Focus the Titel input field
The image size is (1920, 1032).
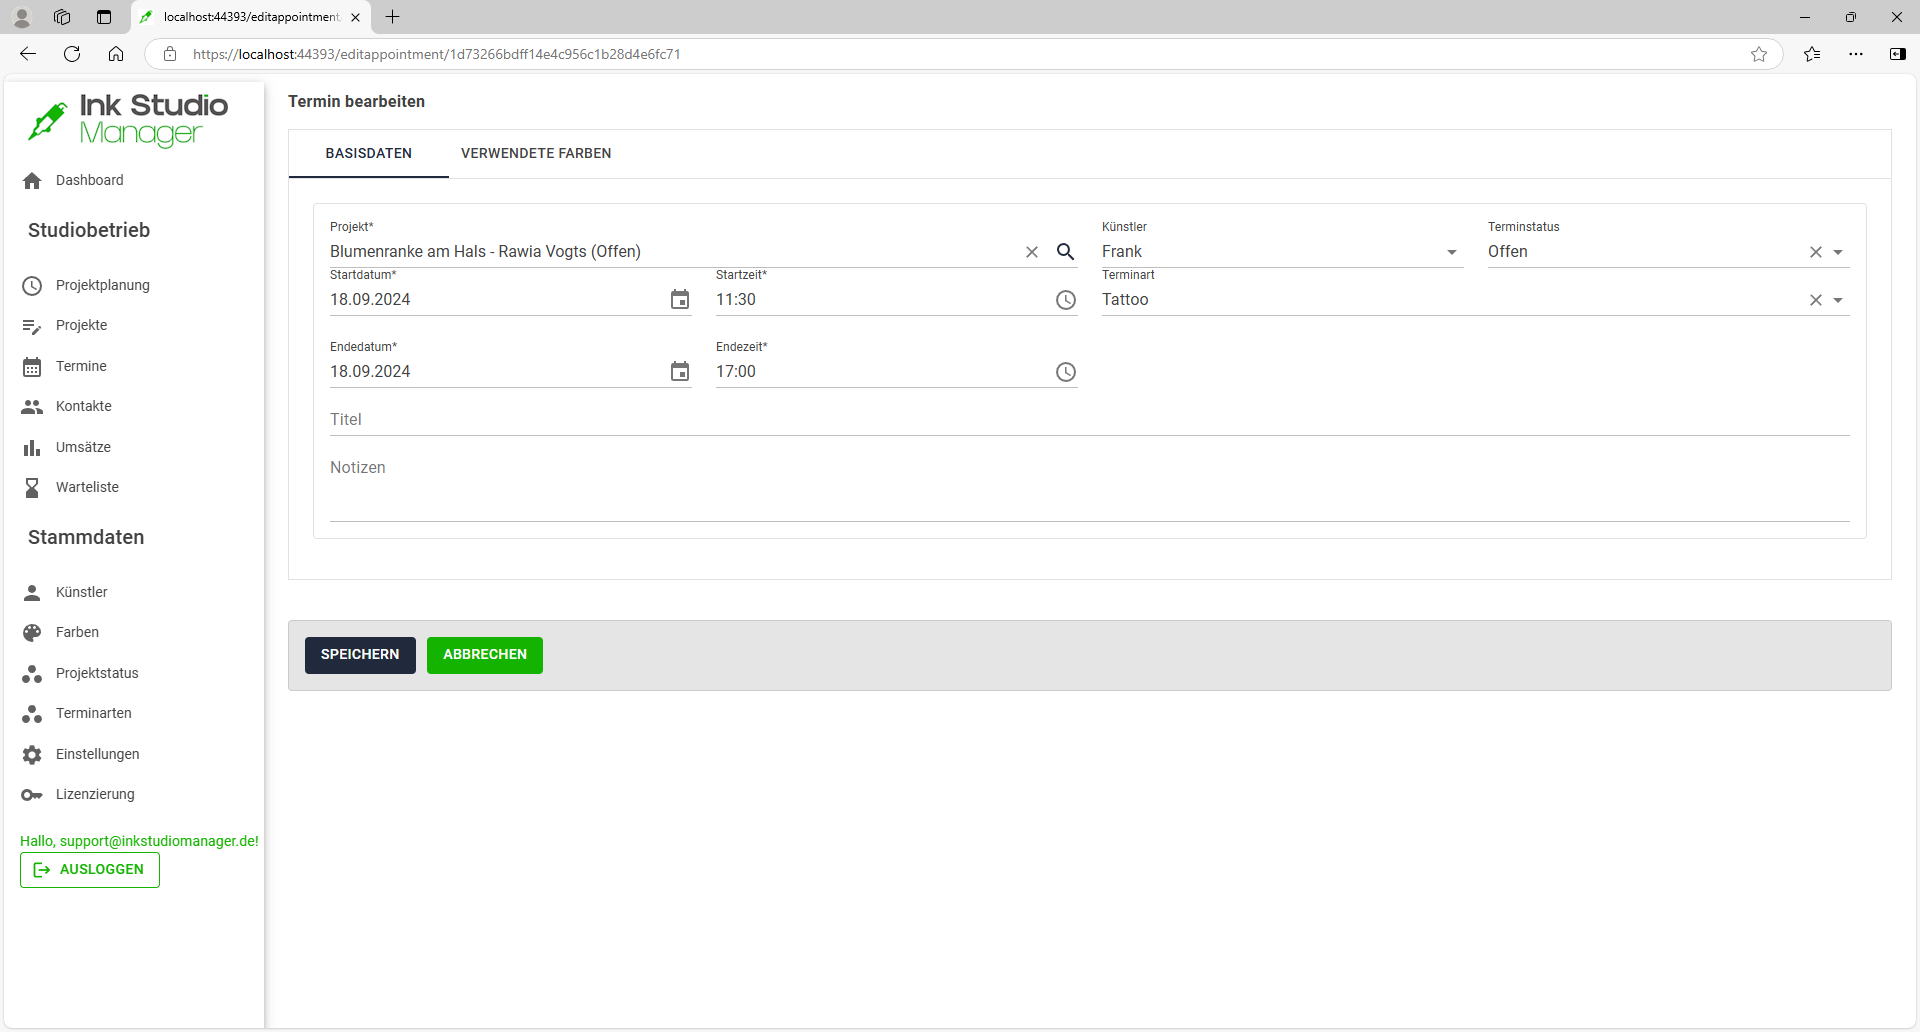(1090, 420)
